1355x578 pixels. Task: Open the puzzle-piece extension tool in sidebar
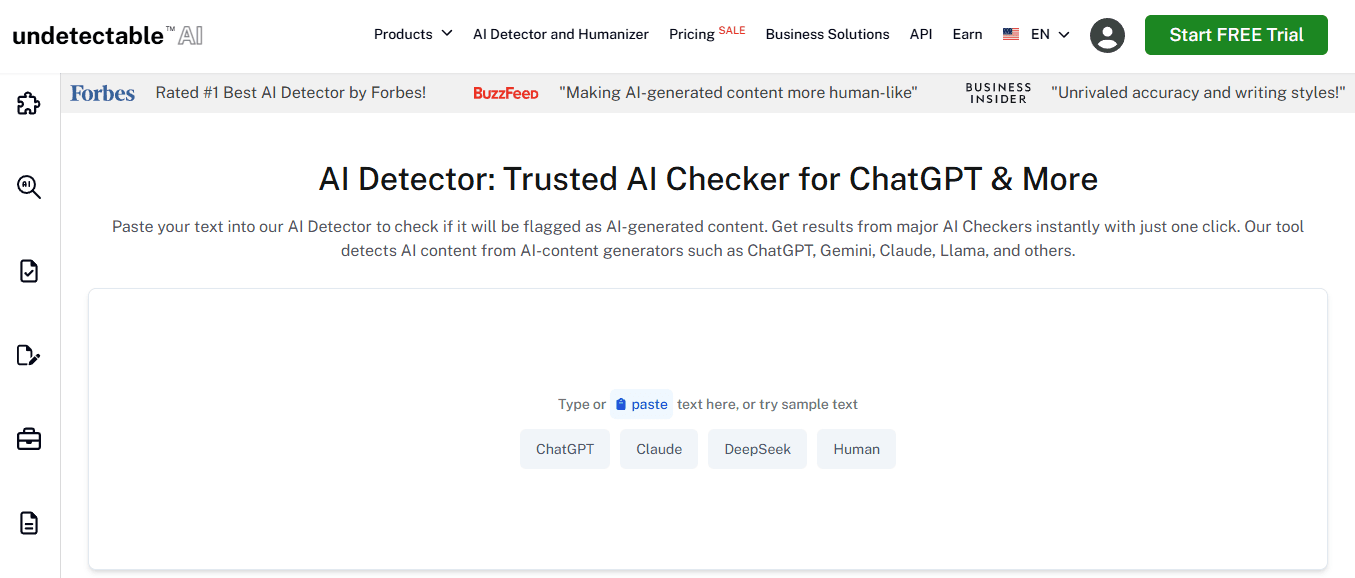click(x=29, y=103)
